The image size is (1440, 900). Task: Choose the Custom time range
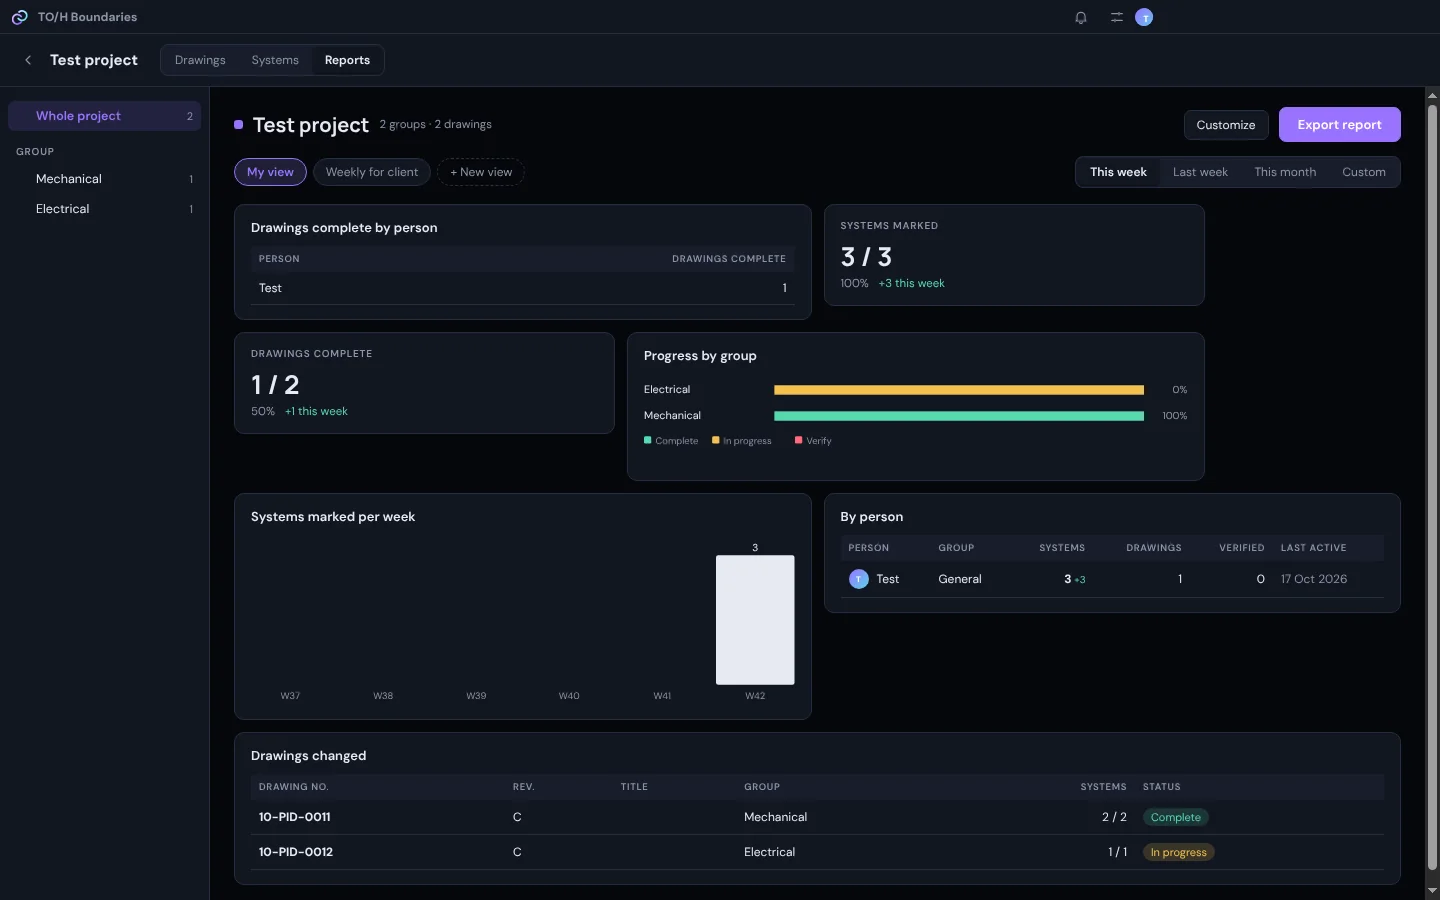point(1364,172)
